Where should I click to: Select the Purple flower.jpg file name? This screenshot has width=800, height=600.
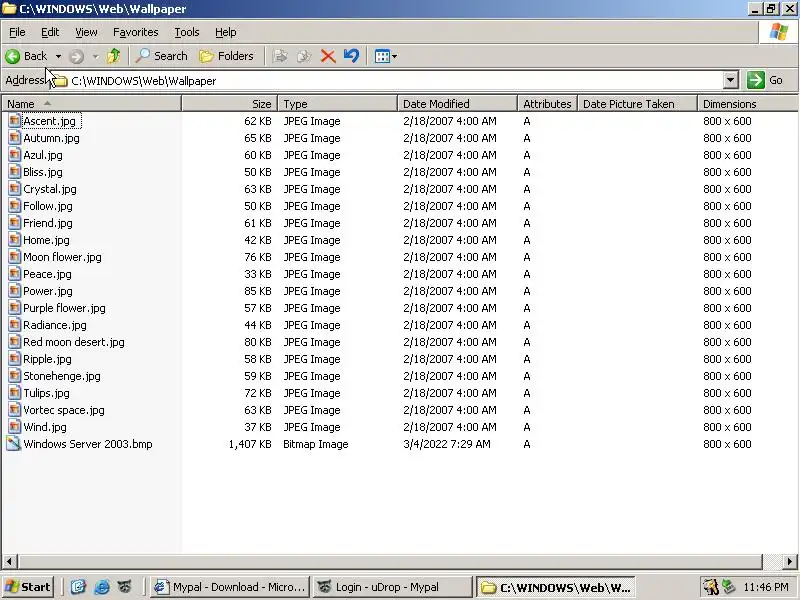pos(64,308)
